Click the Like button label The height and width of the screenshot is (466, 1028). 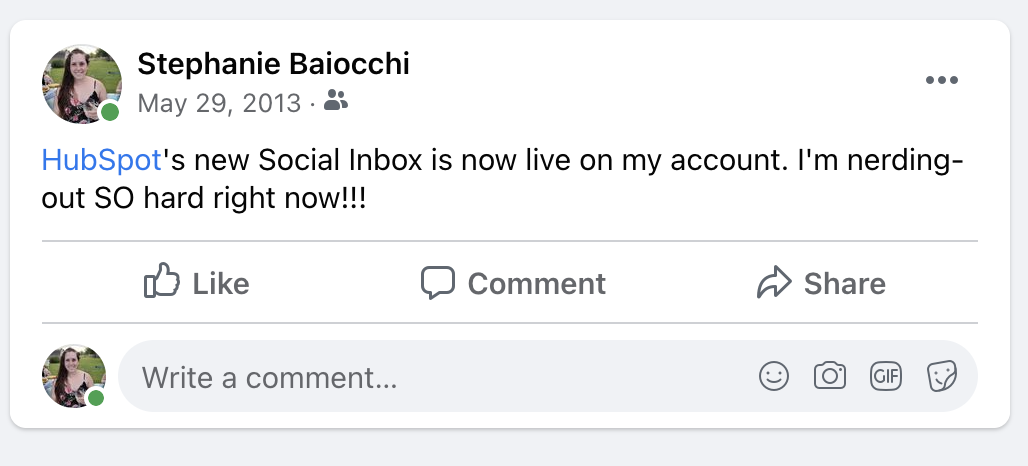click(220, 284)
